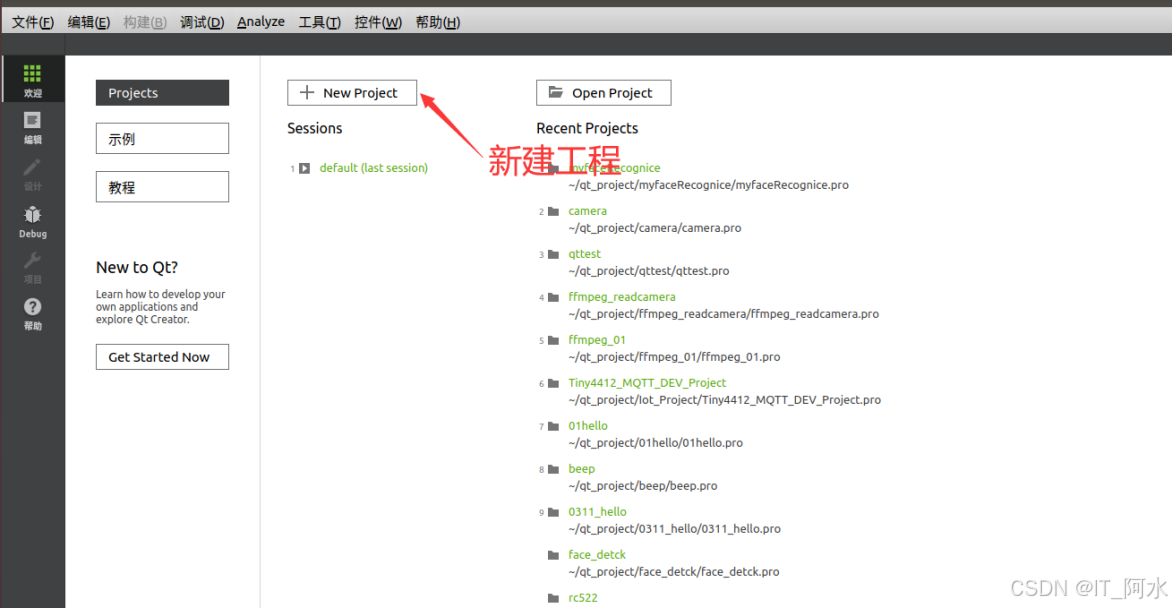Open the 01hello recent project
This screenshot has height=608, width=1172.
click(588, 426)
